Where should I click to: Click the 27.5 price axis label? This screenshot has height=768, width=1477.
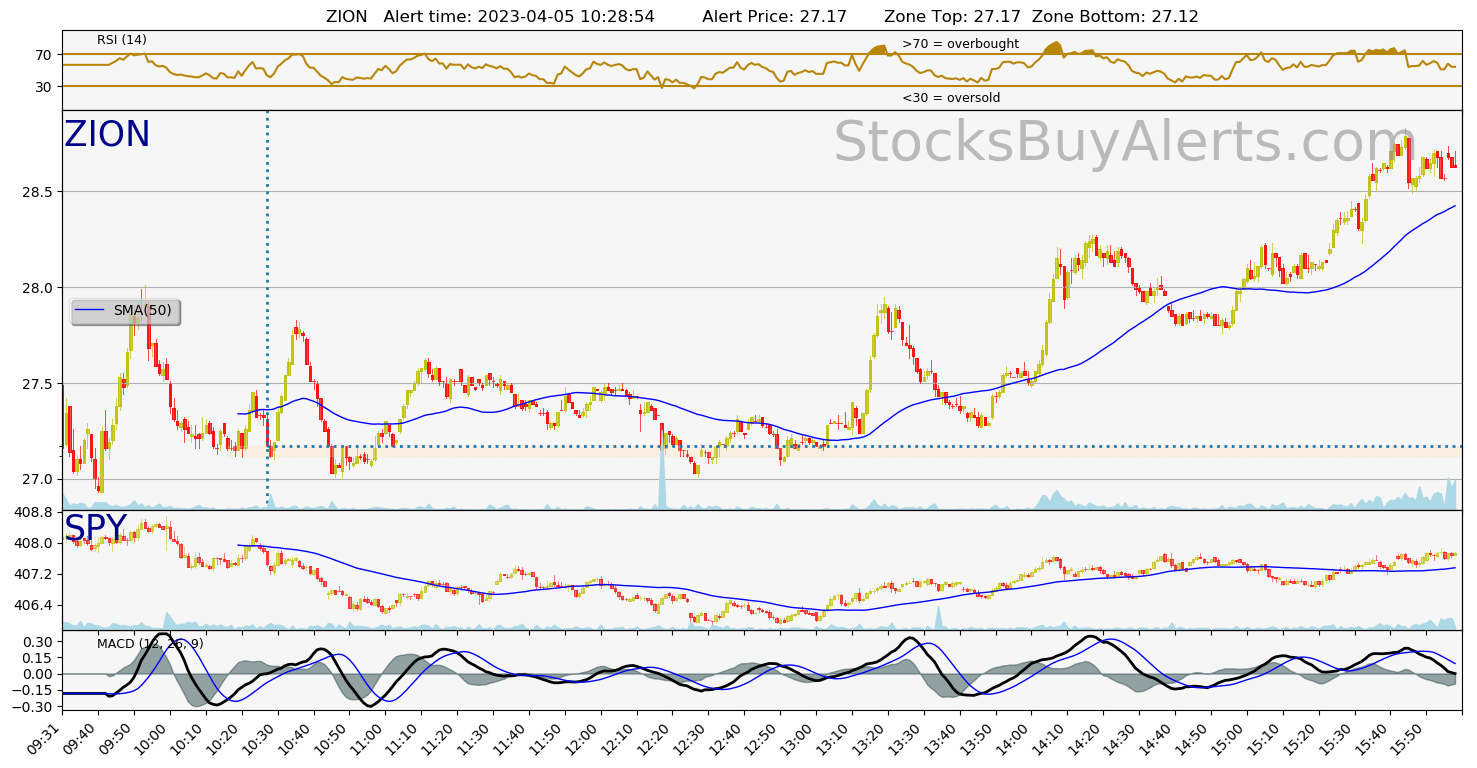point(38,384)
